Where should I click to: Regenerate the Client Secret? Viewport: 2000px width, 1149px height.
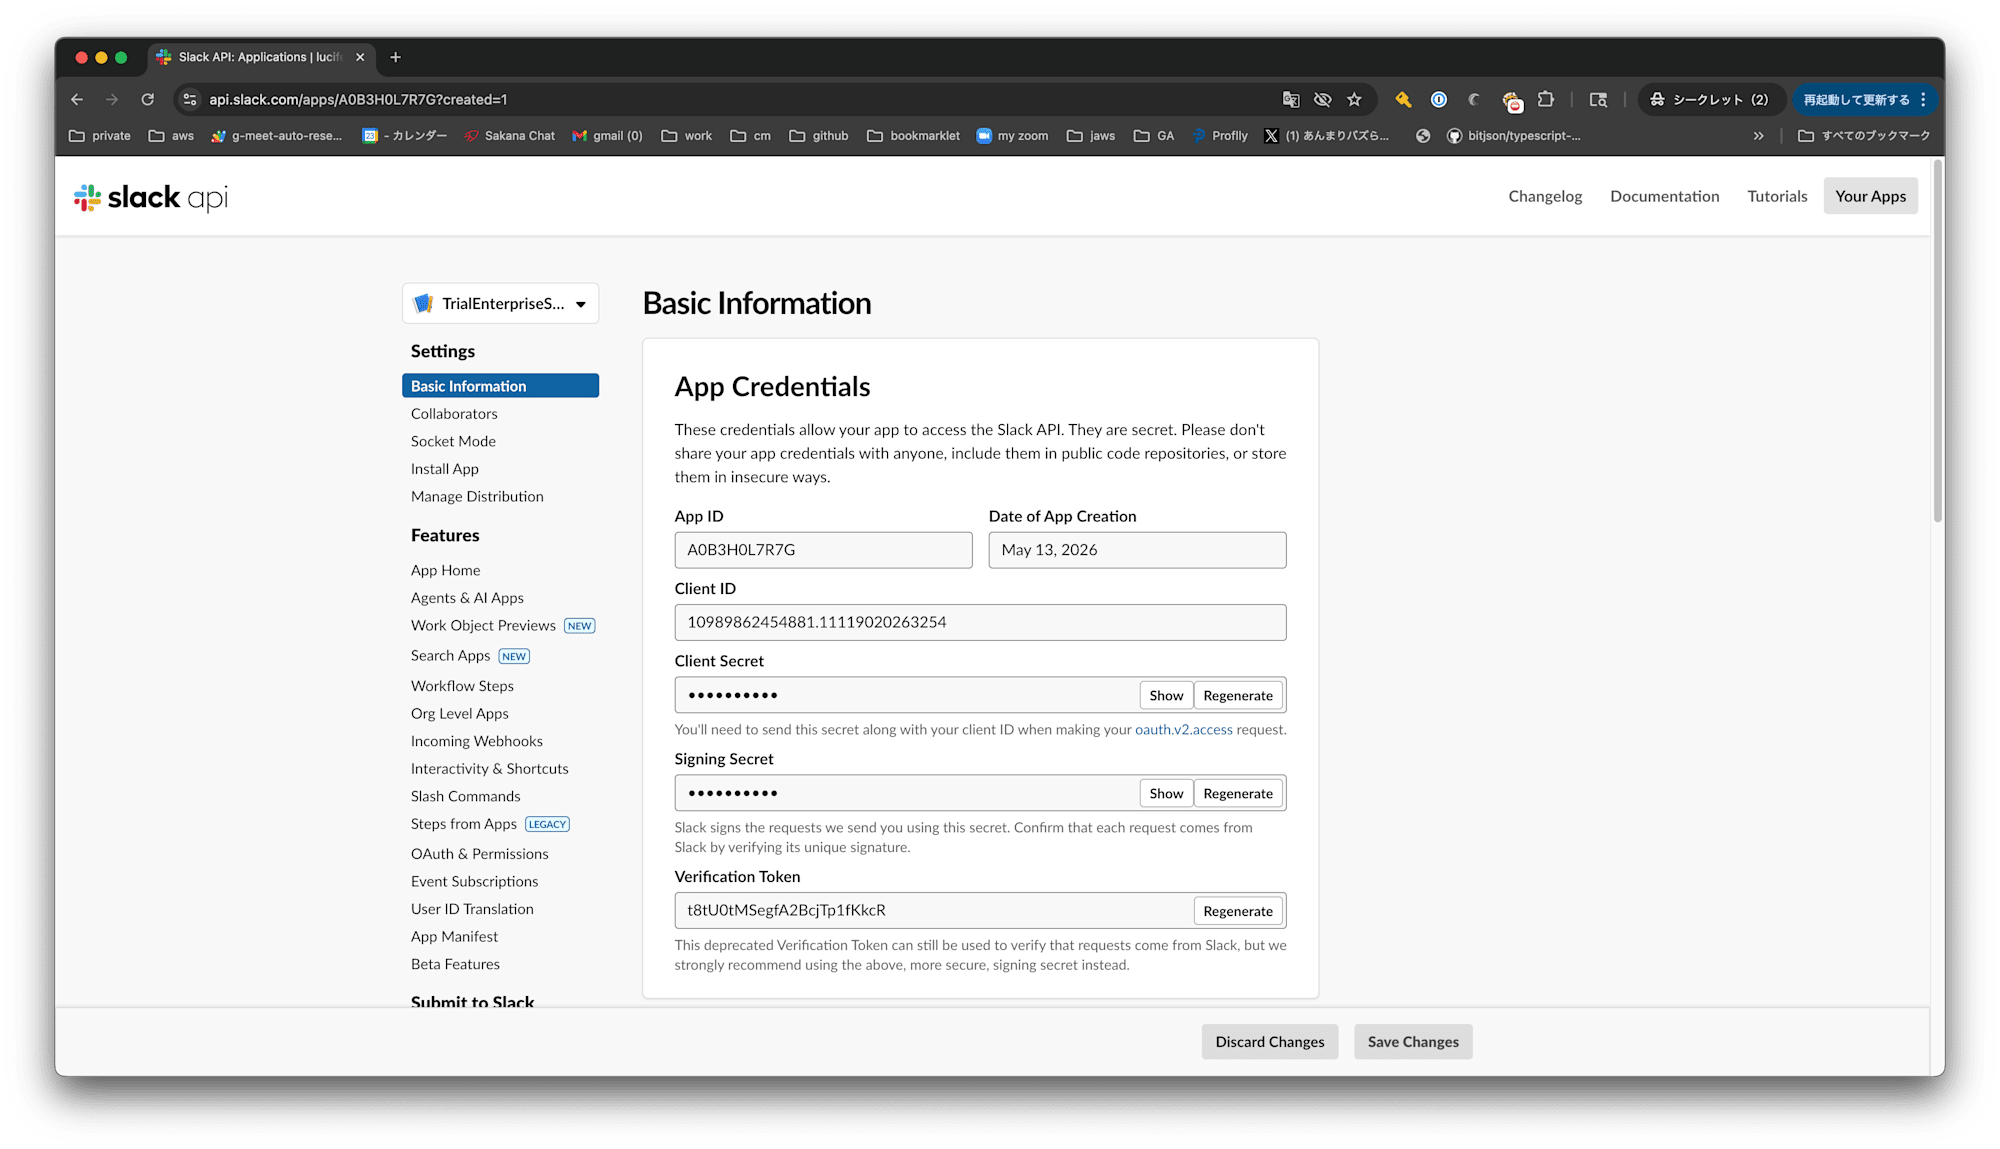pyautogui.click(x=1238, y=696)
